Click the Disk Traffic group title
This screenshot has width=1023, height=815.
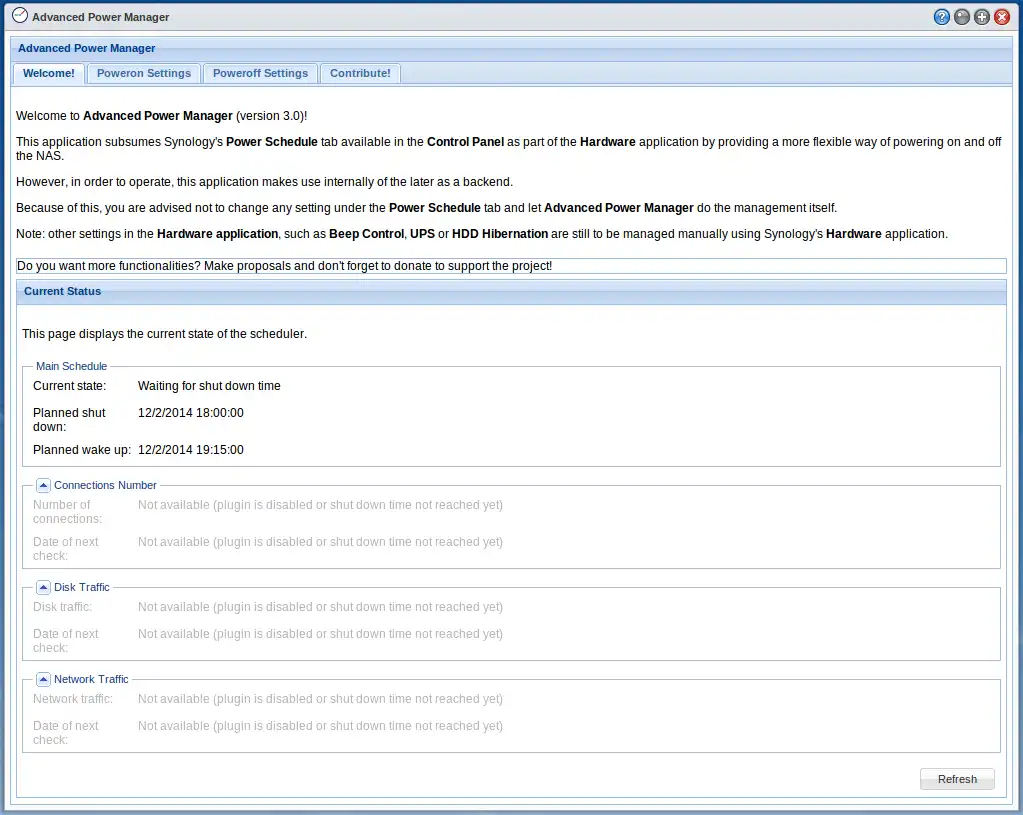82,587
